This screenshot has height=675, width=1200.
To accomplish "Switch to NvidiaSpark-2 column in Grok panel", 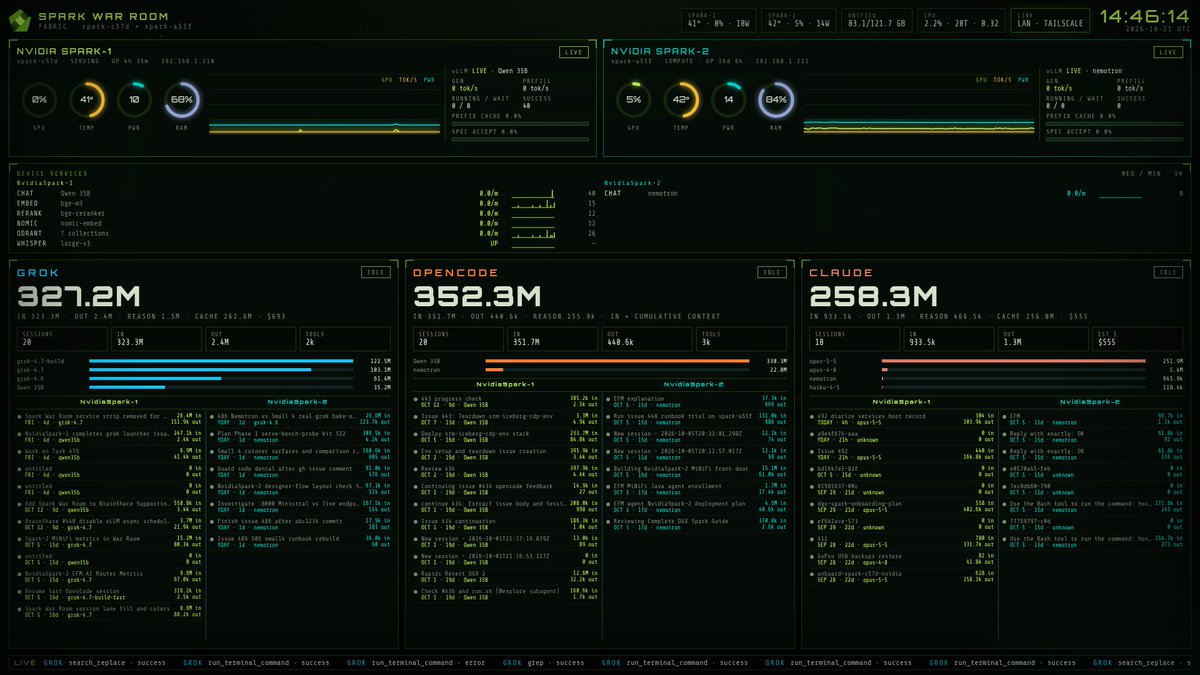I will [x=298, y=400].
